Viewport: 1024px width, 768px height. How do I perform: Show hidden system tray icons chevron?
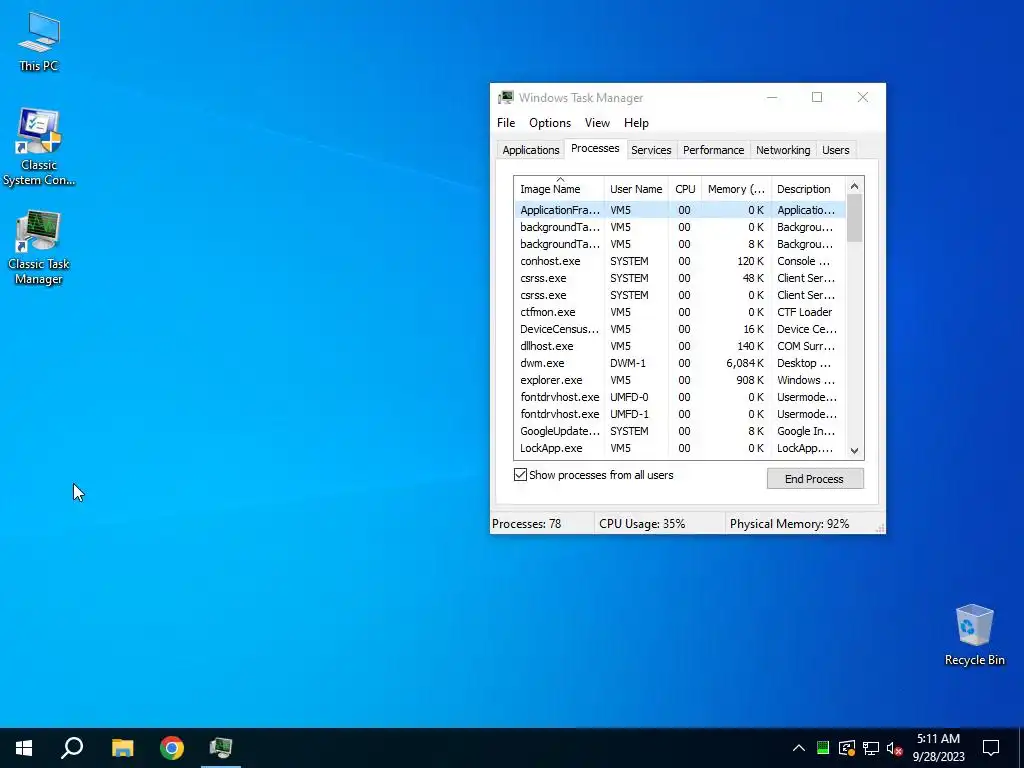click(798, 748)
